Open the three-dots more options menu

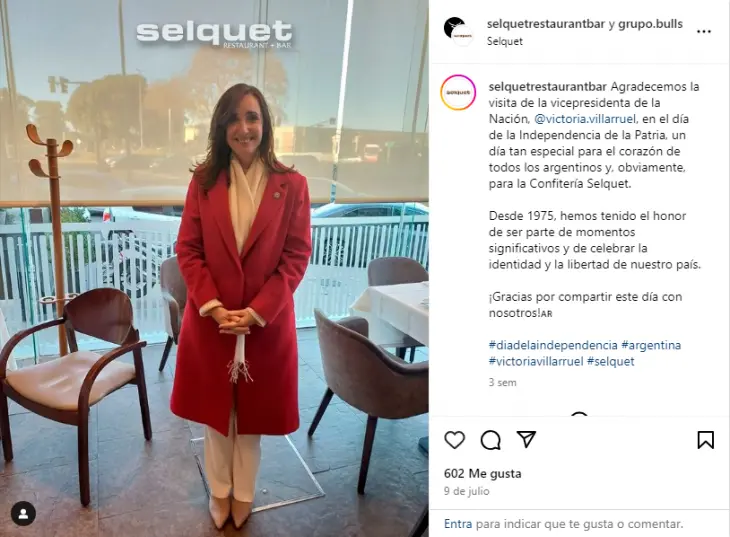(x=703, y=31)
